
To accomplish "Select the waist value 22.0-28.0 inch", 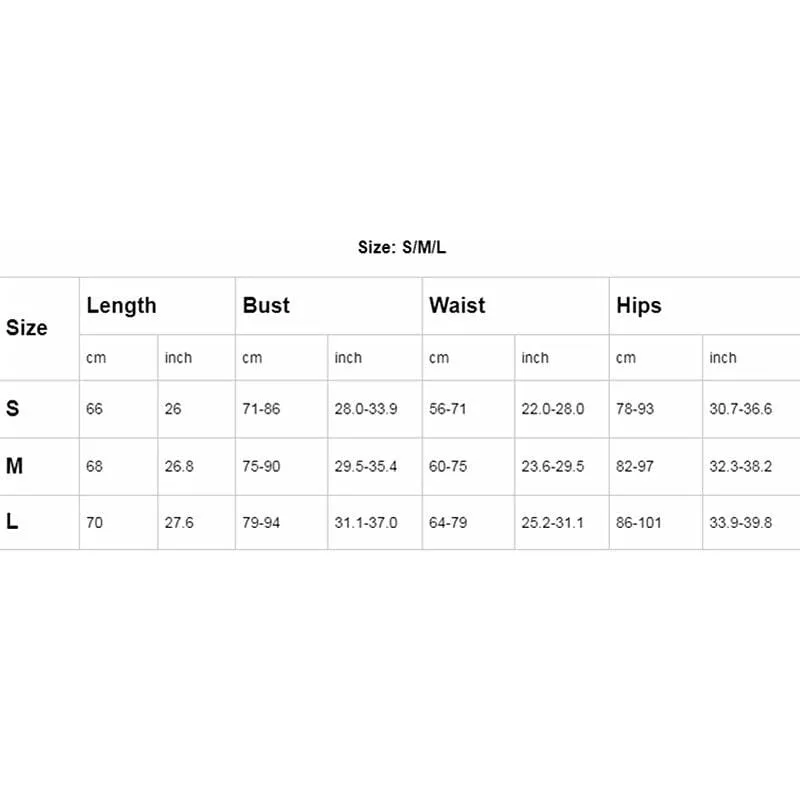I will tap(553, 409).
